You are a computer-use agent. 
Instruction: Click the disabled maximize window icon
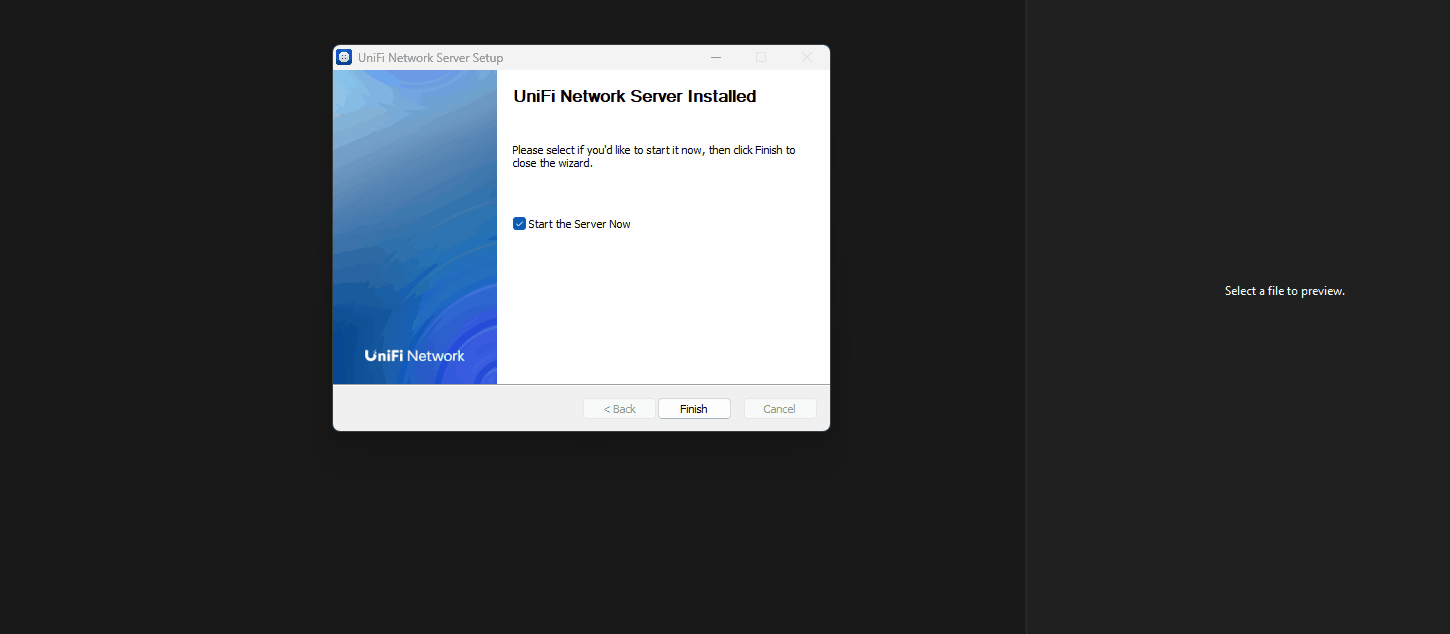coord(761,57)
